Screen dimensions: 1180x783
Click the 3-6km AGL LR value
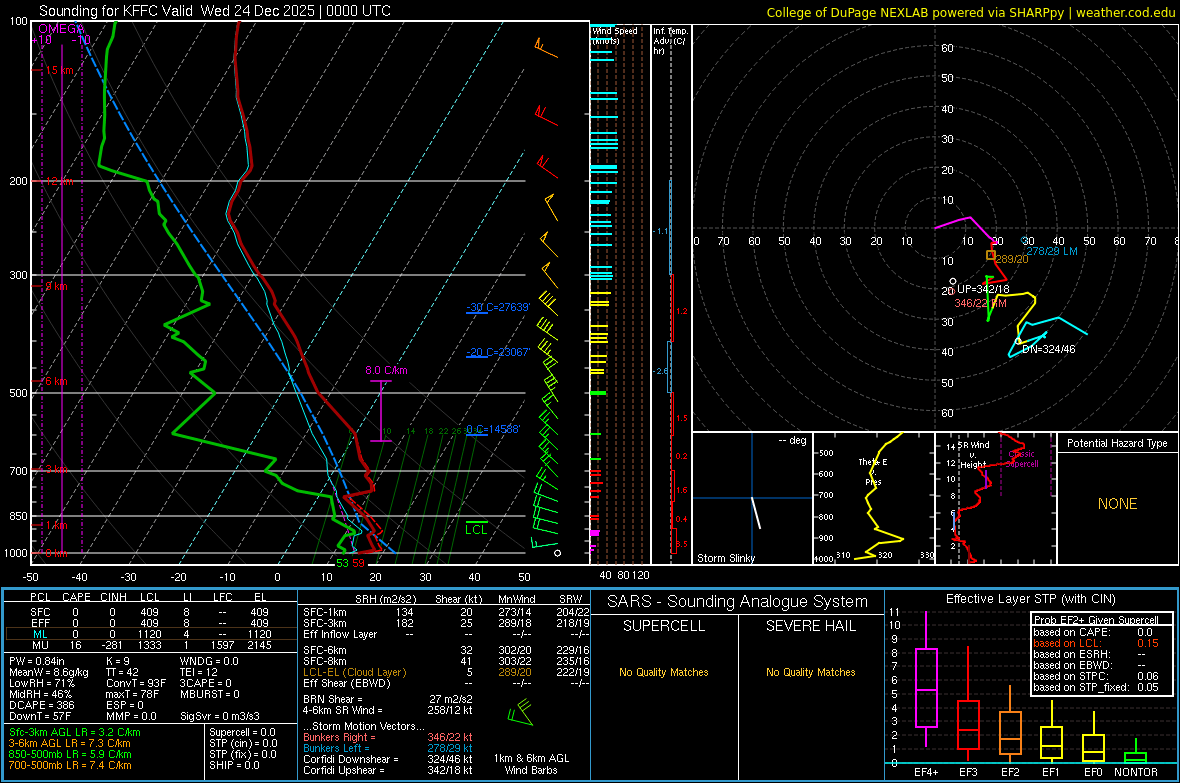point(70,743)
